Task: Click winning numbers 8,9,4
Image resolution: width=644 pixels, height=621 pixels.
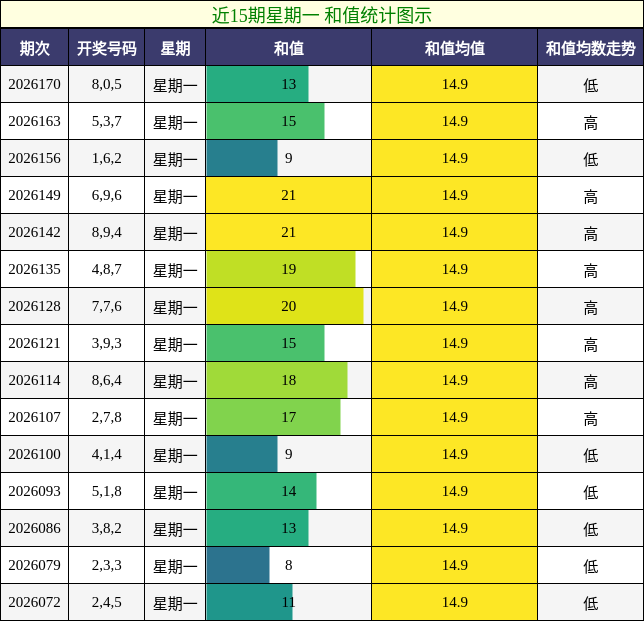Action: pyautogui.click(x=107, y=232)
